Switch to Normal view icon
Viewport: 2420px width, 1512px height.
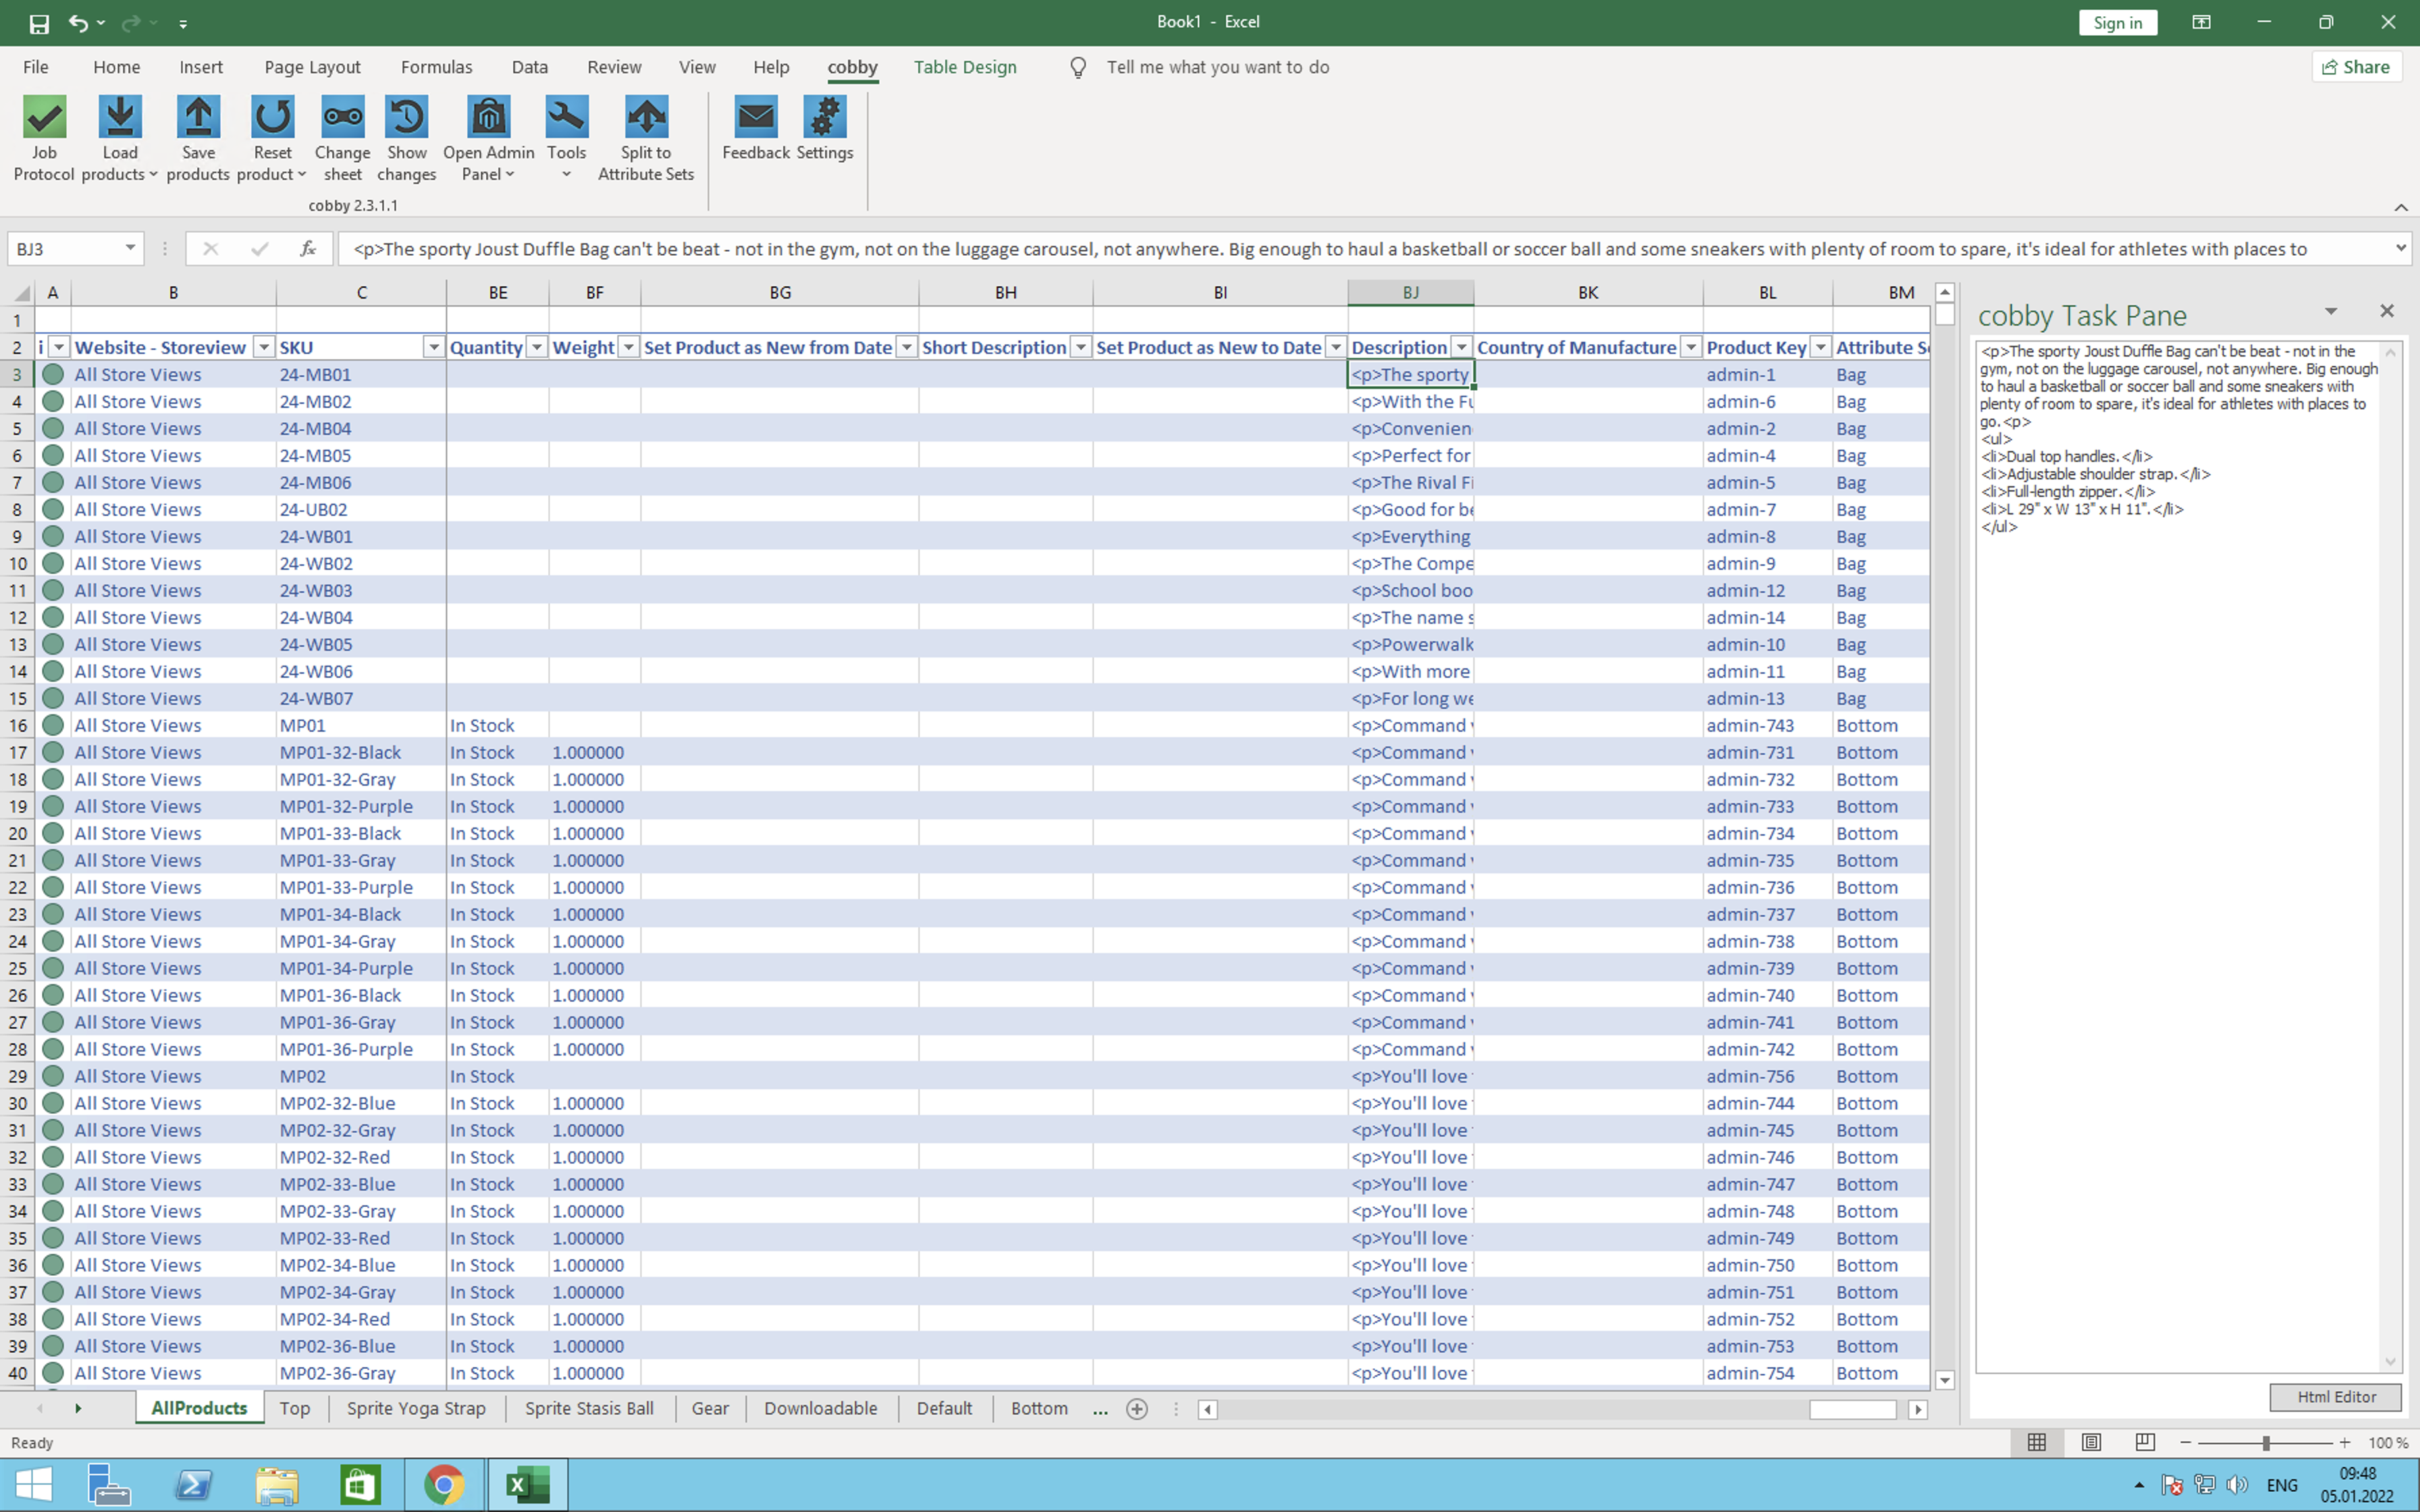2037,1442
